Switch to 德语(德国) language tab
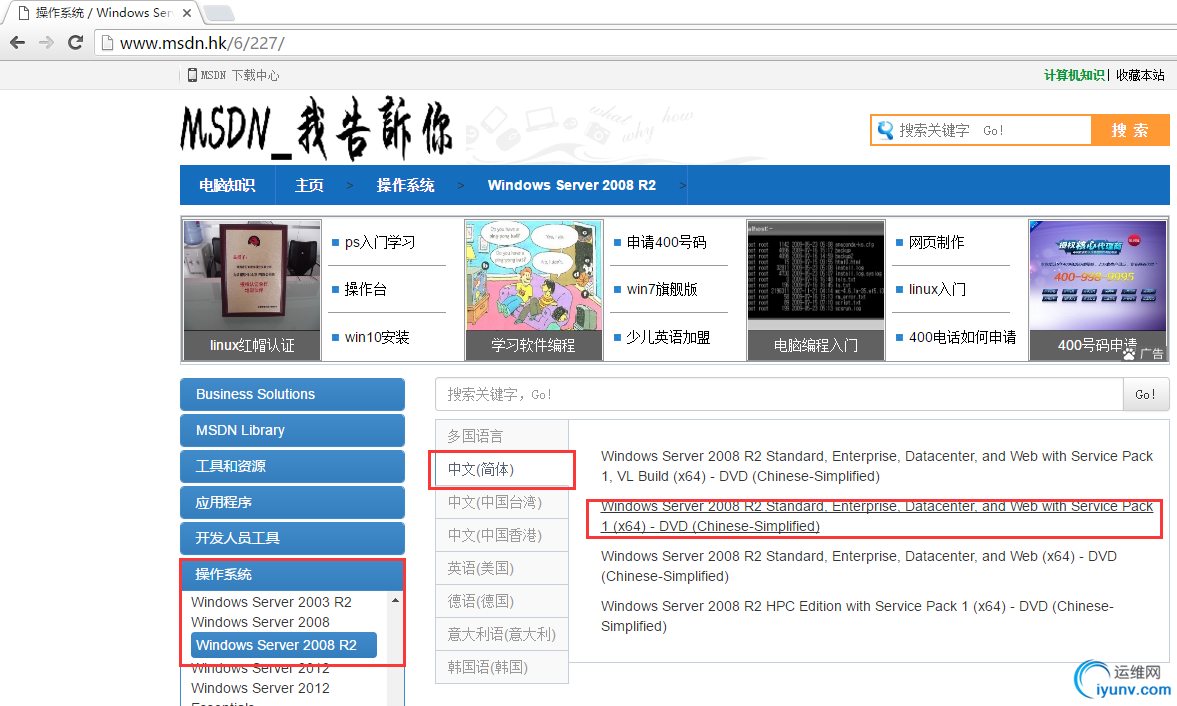The height and width of the screenshot is (706, 1177). click(x=501, y=601)
